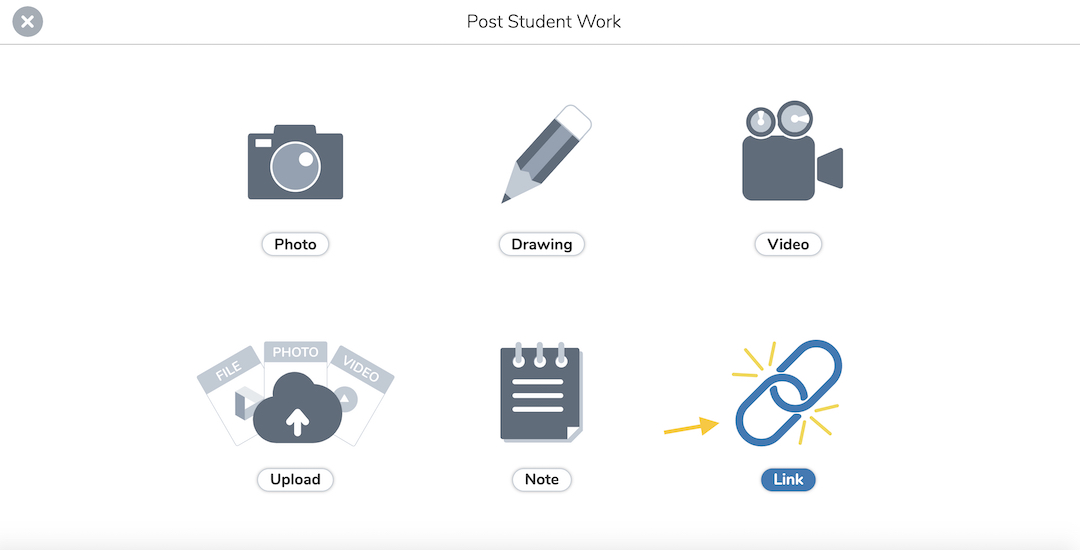Open the Upload label button
The height and width of the screenshot is (550, 1080).
coord(295,480)
